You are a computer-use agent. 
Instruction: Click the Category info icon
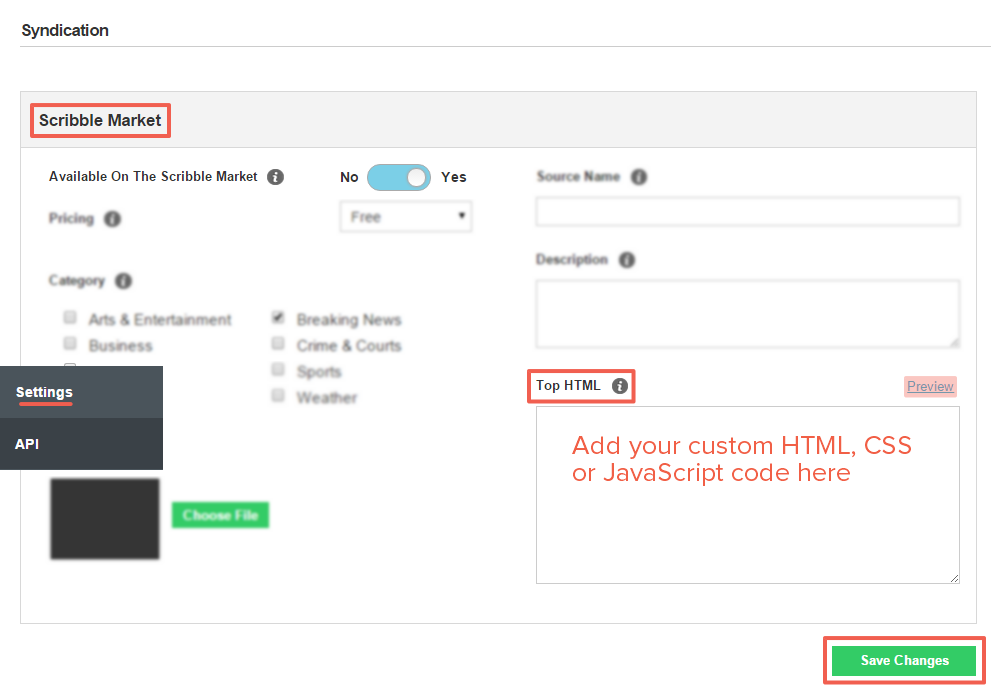tap(123, 281)
